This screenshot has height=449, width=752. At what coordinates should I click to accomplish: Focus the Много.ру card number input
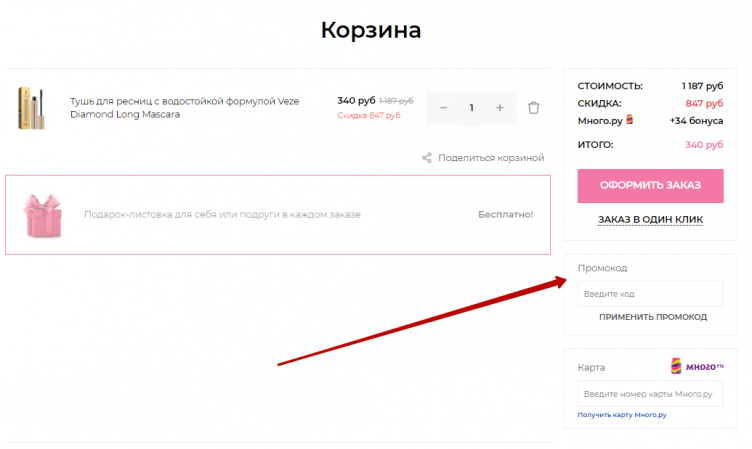click(650, 394)
